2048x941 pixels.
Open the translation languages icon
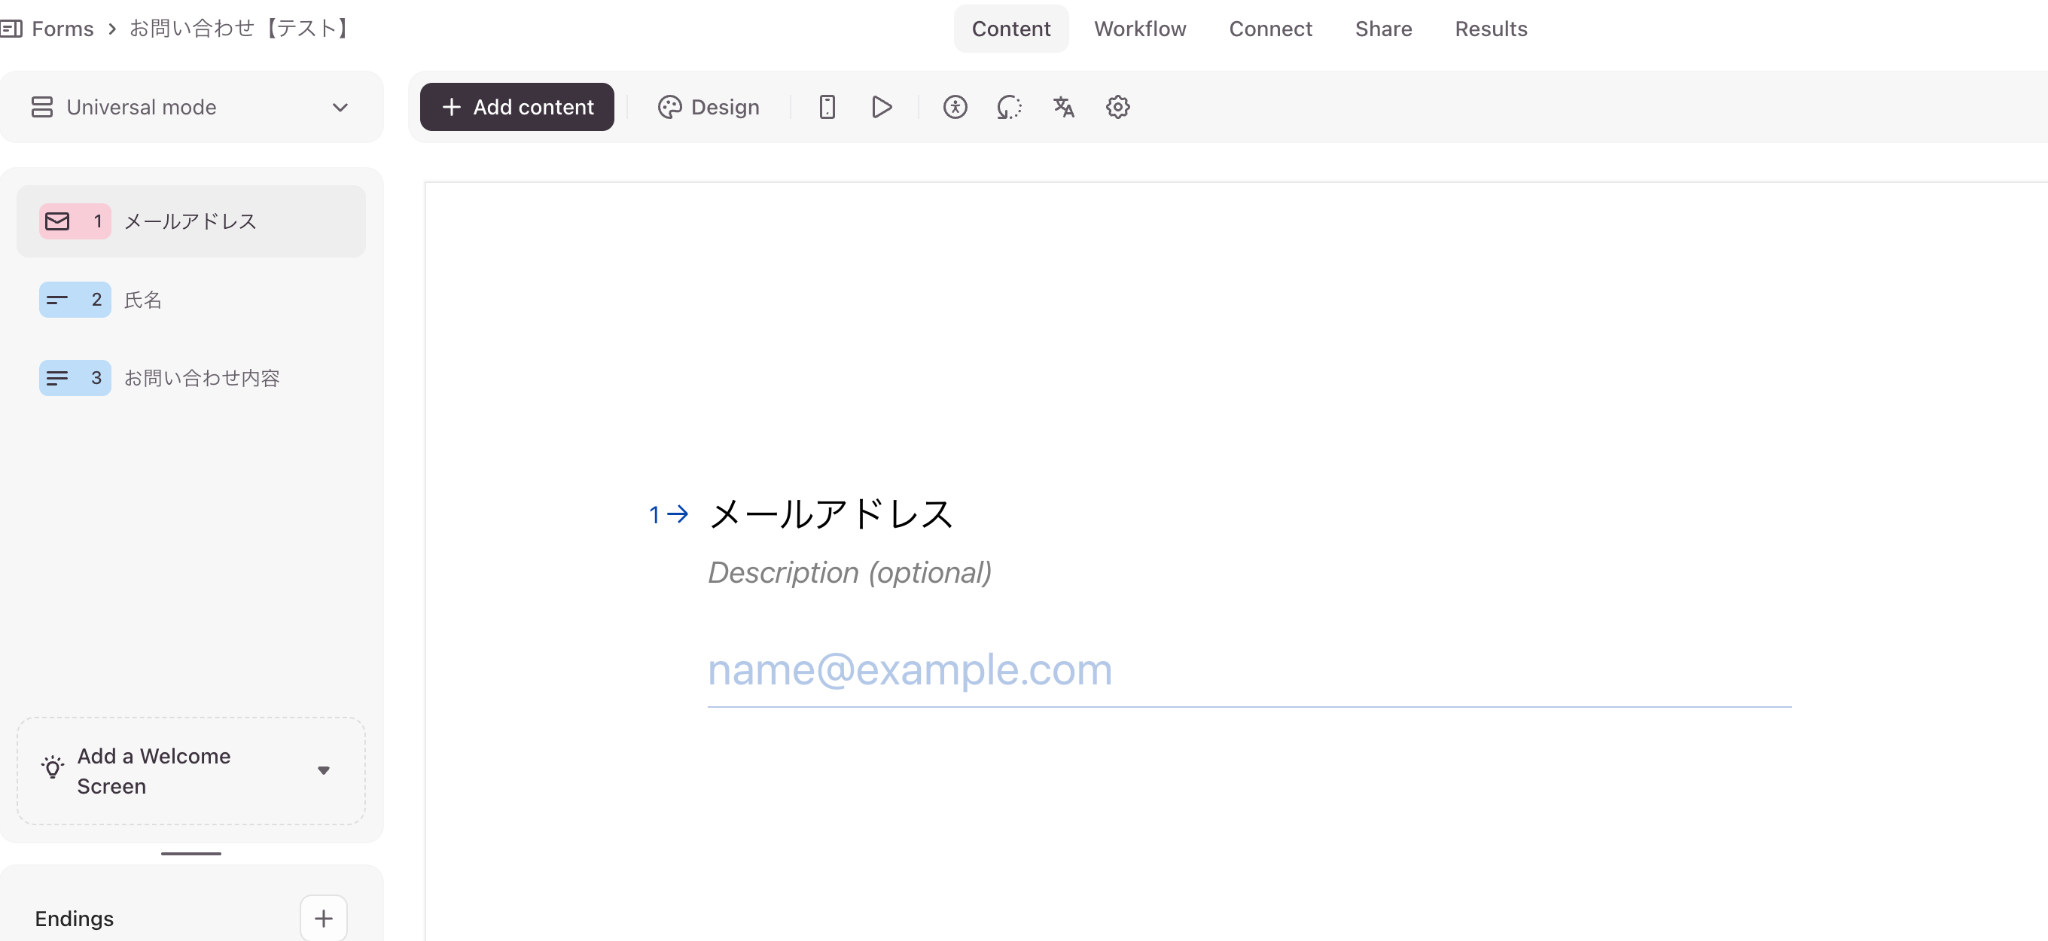click(x=1063, y=107)
